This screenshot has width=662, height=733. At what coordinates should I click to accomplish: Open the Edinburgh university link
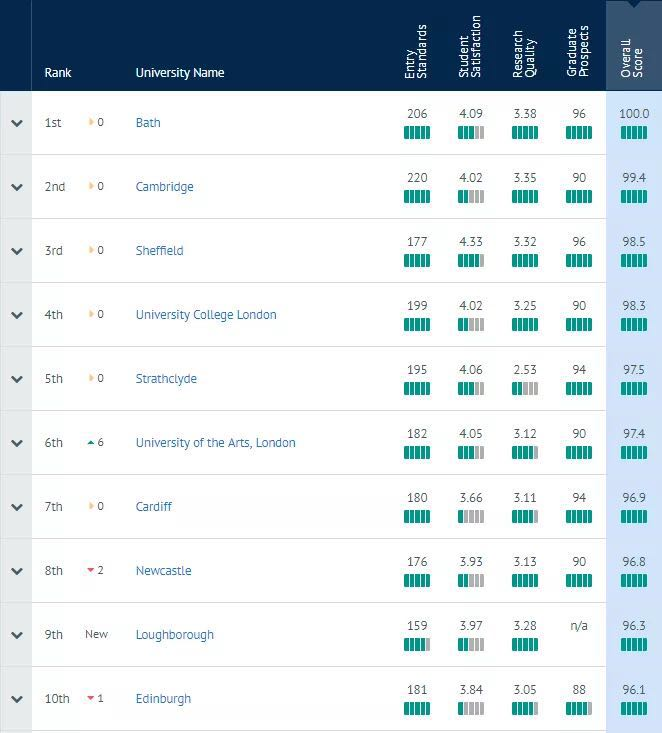pyautogui.click(x=163, y=699)
